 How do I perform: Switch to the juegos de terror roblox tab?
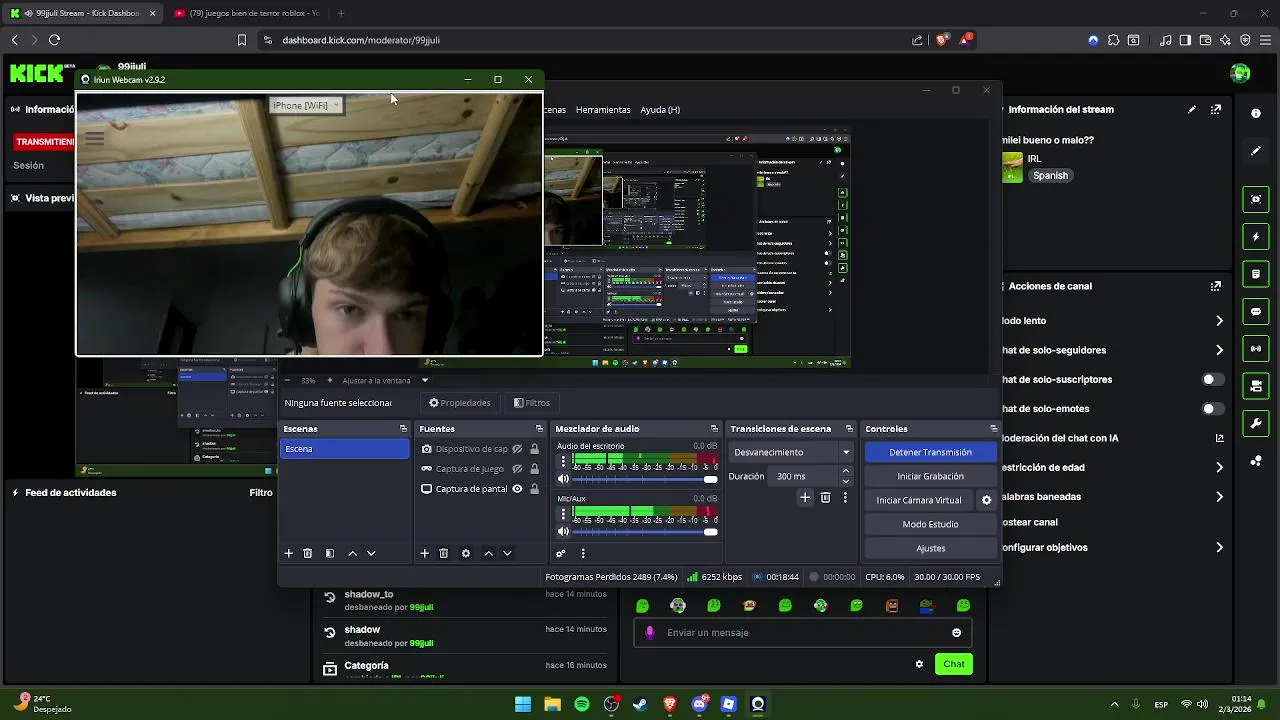pyautogui.click(x=246, y=13)
